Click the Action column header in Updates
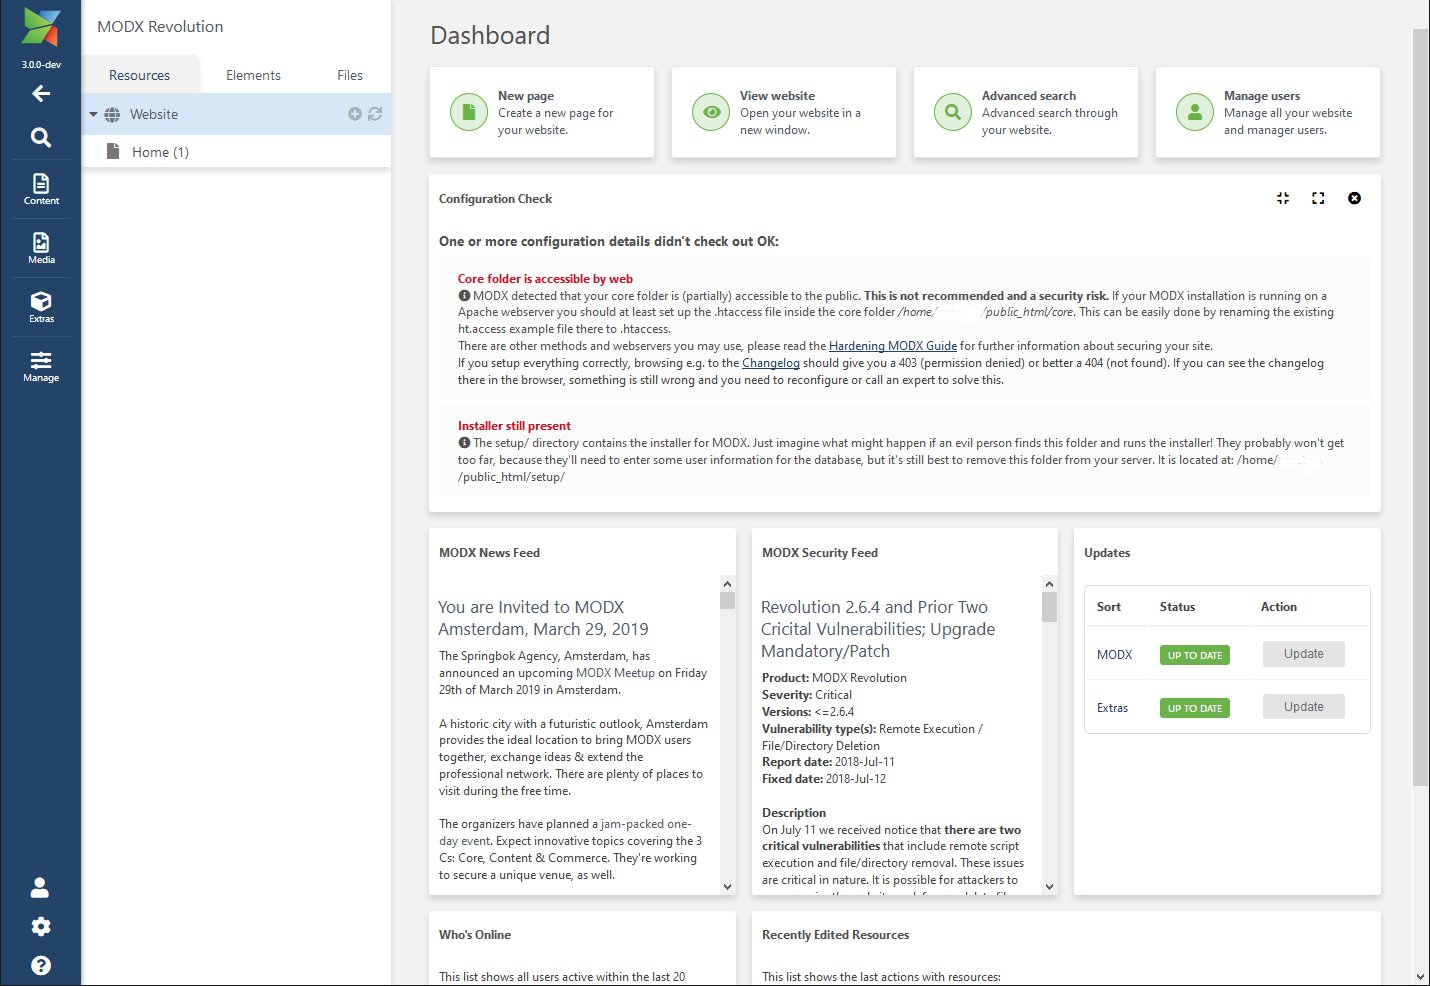1430x986 pixels. click(1278, 607)
